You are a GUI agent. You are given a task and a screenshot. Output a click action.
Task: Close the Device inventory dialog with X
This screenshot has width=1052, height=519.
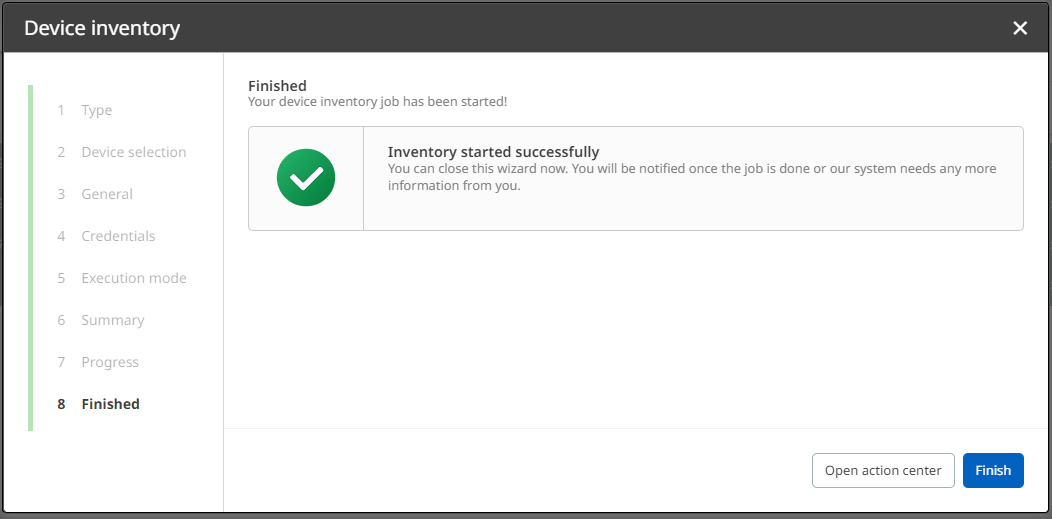[x=1020, y=28]
